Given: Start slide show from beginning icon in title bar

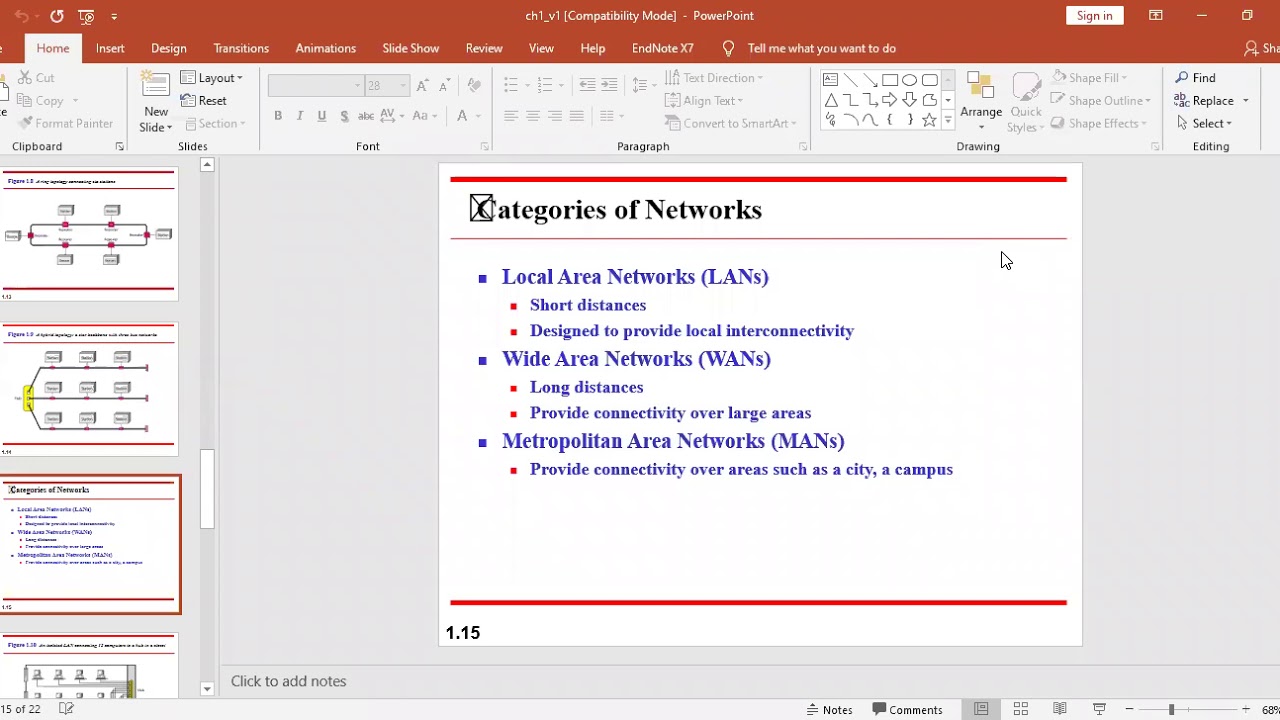Looking at the screenshot, I should 86,16.
